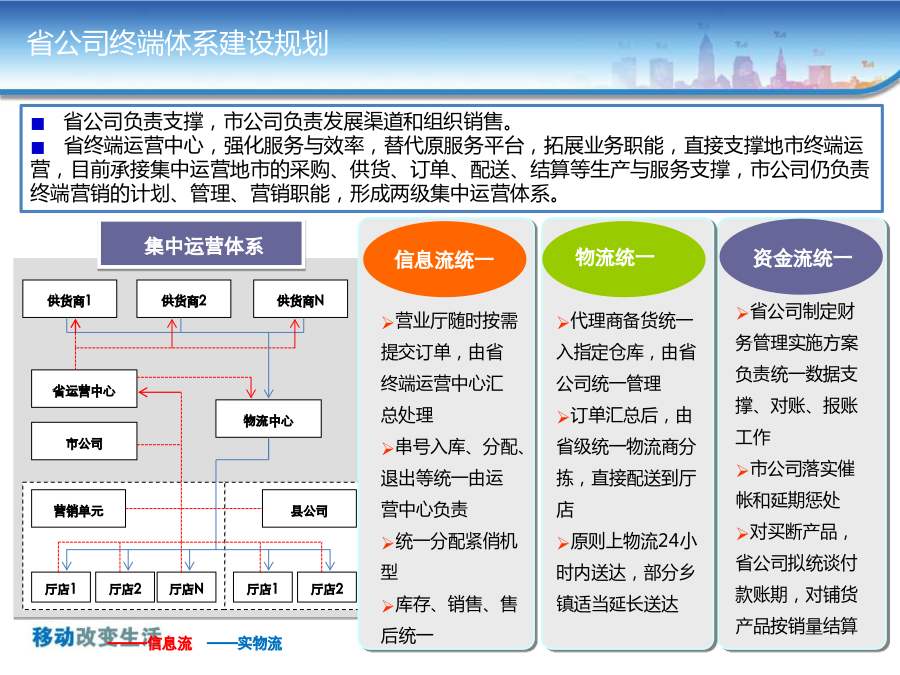Click bullet 市公司落实催帐和延期惩处
The width and height of the screenshot is (900, 675).
tap(796, 484)
